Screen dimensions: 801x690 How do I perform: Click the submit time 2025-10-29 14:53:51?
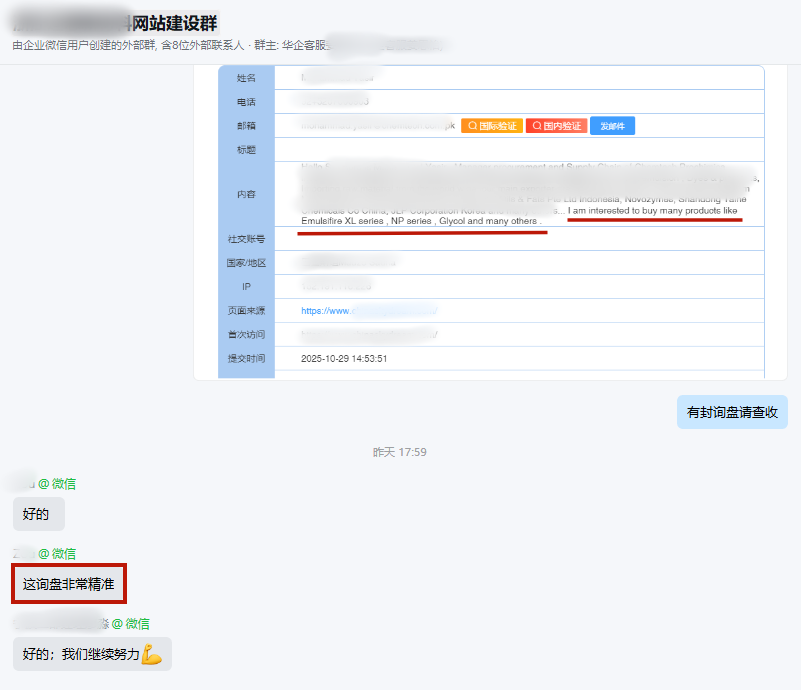pos(344,358)
